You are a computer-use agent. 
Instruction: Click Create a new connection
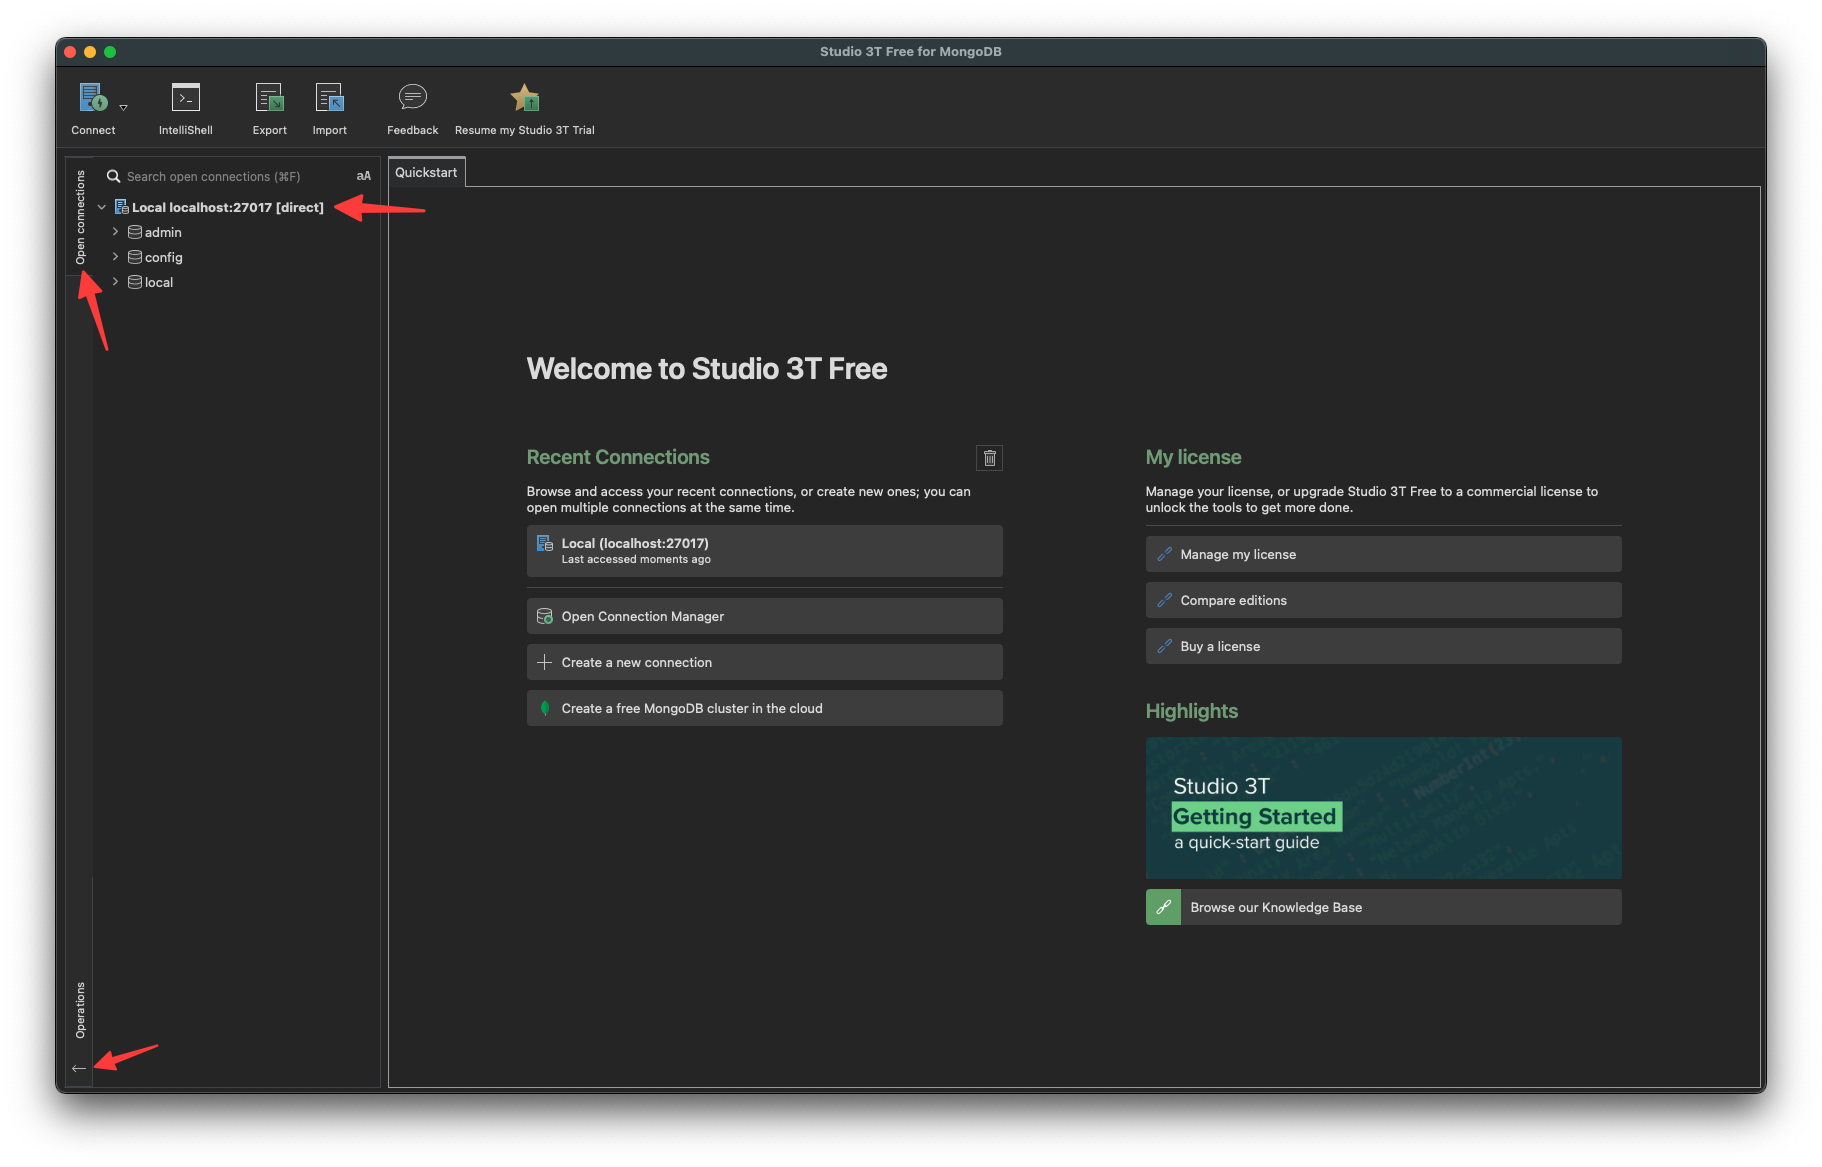pyautogui.click(x=764, y=662)
